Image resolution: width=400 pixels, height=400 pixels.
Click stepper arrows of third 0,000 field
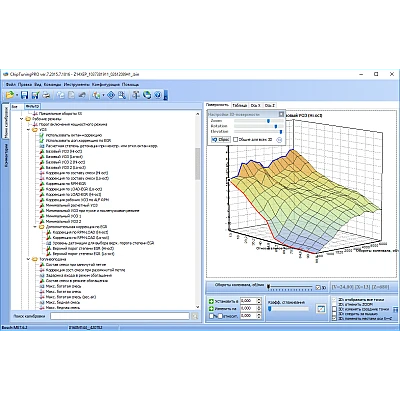pyautogui.click(x=259, y=316)
